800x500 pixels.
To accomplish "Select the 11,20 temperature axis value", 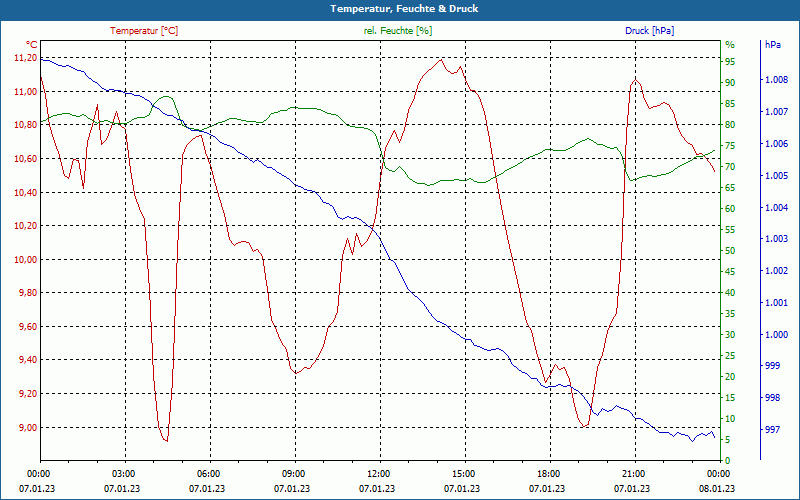I will [x=26, y=58].
